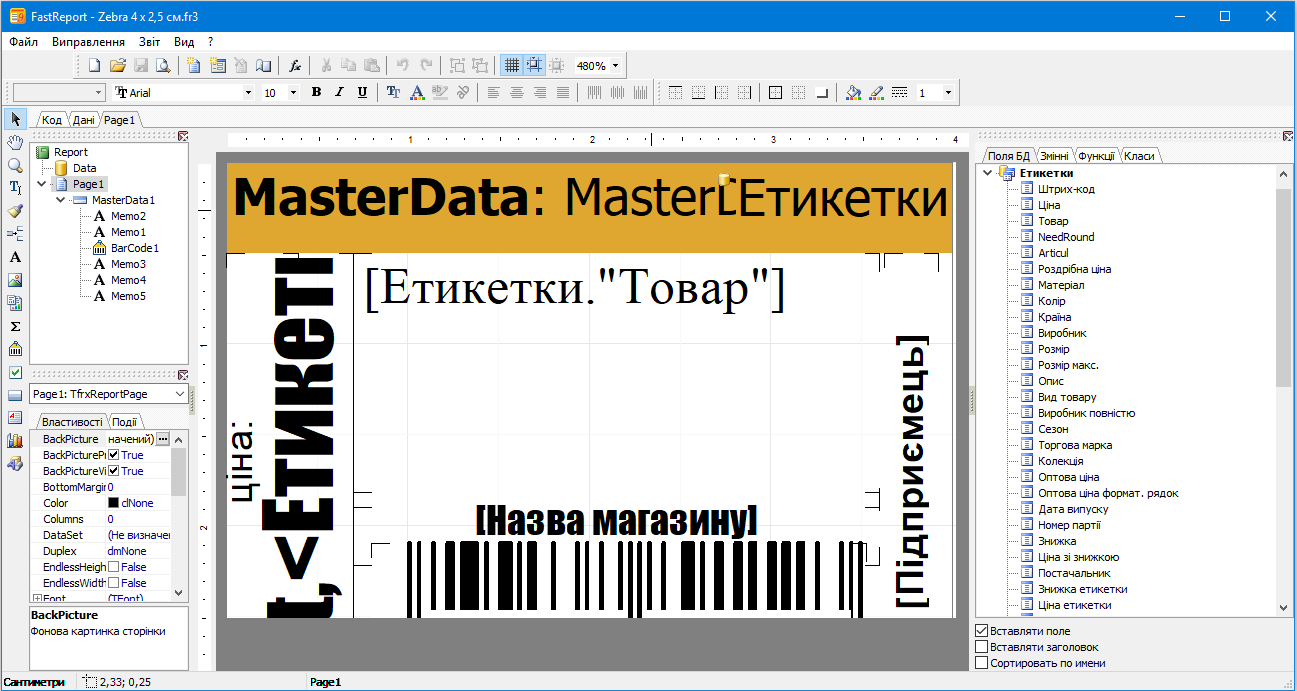Click the BackPicture ellipsis button
The image size is (1297, 691).
pyautogui.click(x=163, y=438)
